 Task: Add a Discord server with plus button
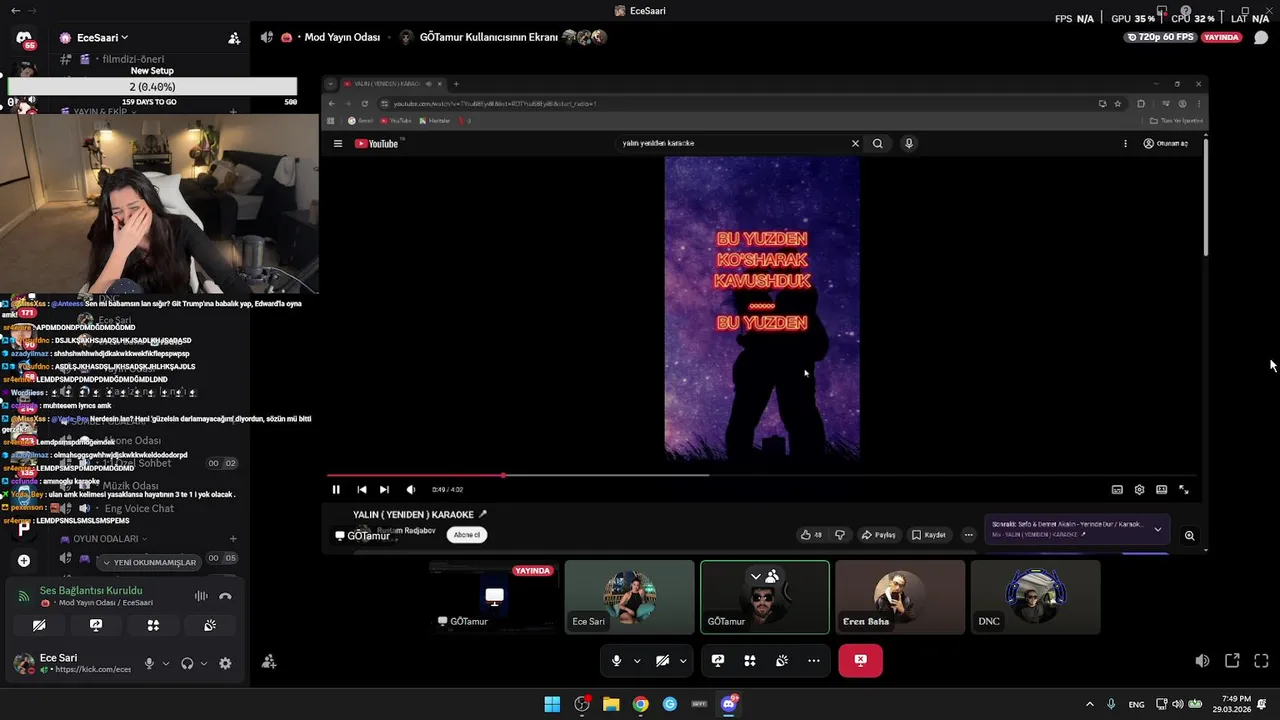(24, 561)
